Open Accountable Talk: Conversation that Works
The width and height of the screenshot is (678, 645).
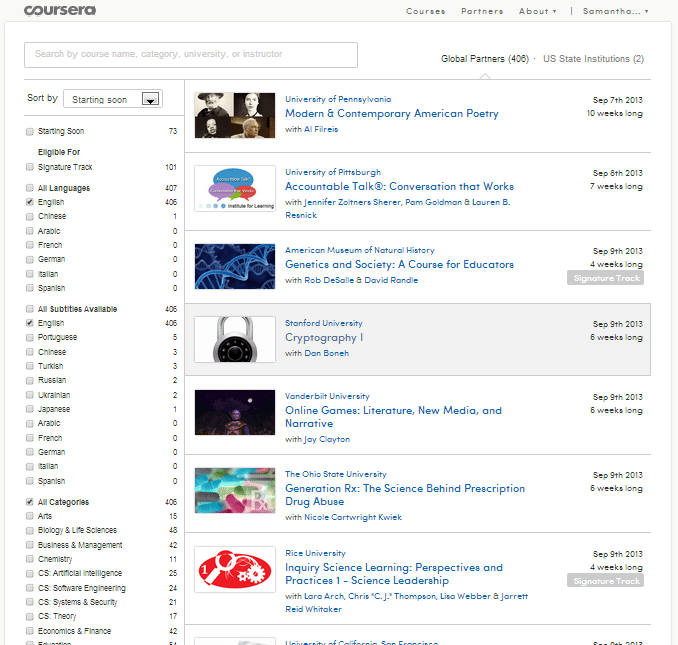pos(400,186)
